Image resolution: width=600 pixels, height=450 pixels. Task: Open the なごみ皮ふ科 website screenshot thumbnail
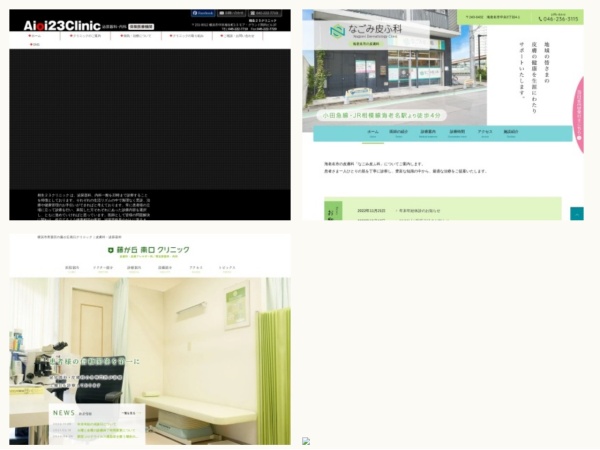click(443, 115)
